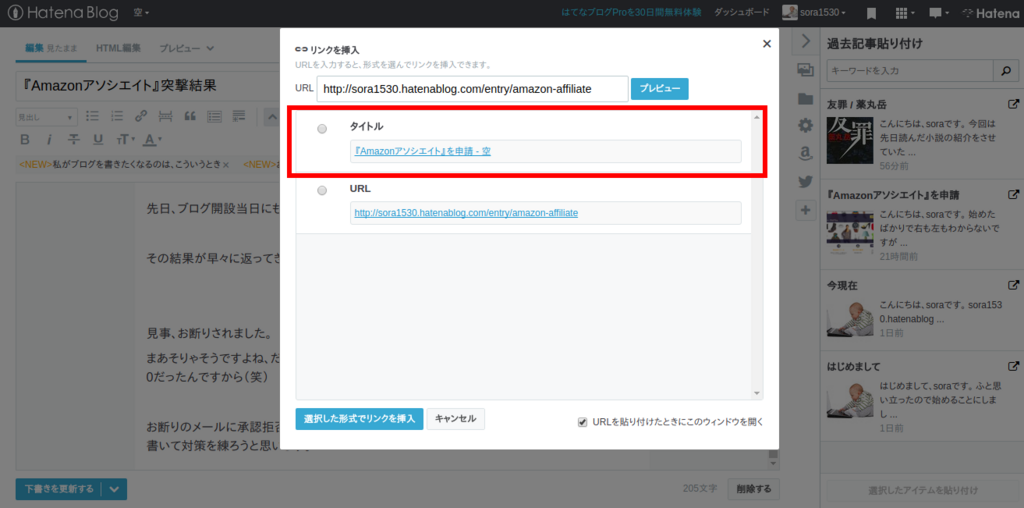Select the 今現在 article thumbnail
This screenshot has width=1024, height=508.
tap(850, 321)
